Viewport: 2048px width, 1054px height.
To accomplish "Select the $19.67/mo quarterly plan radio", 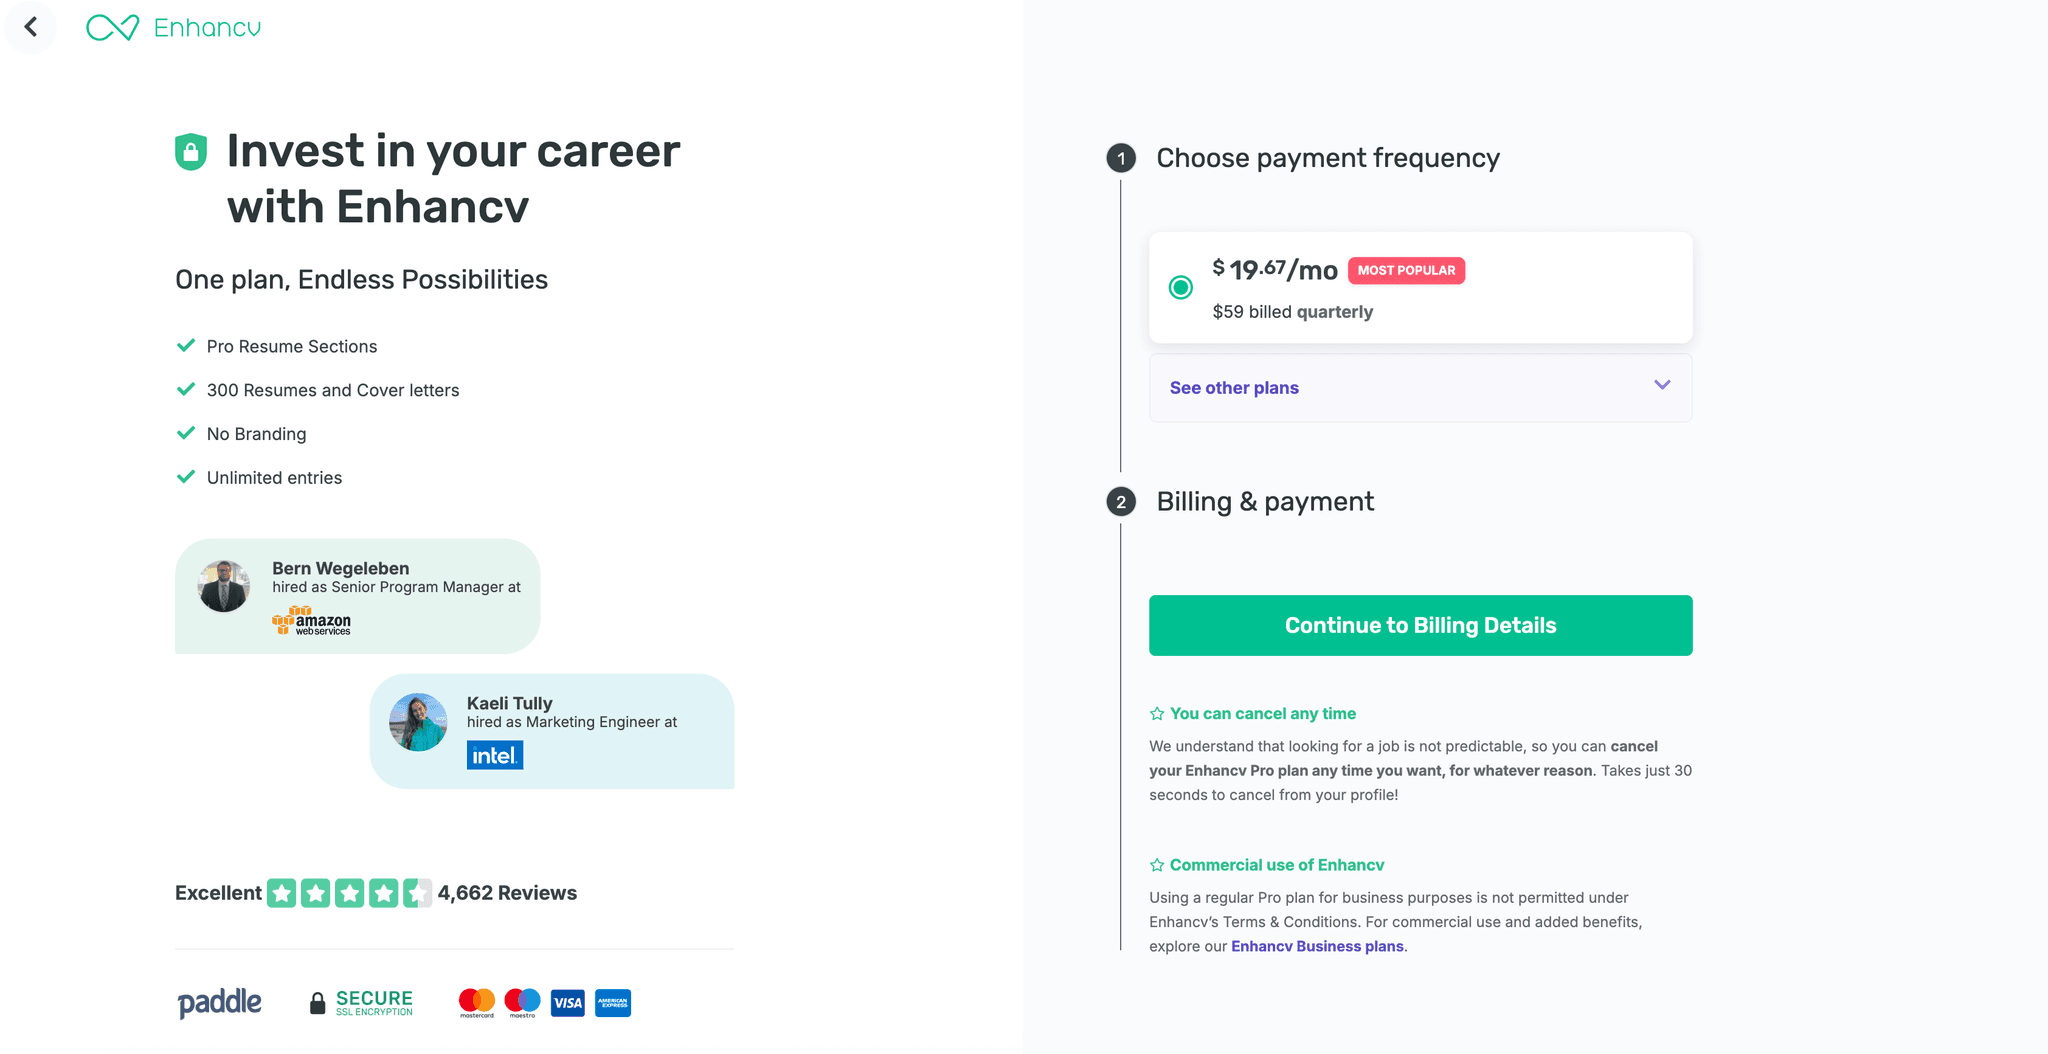I will point(1181,288).
